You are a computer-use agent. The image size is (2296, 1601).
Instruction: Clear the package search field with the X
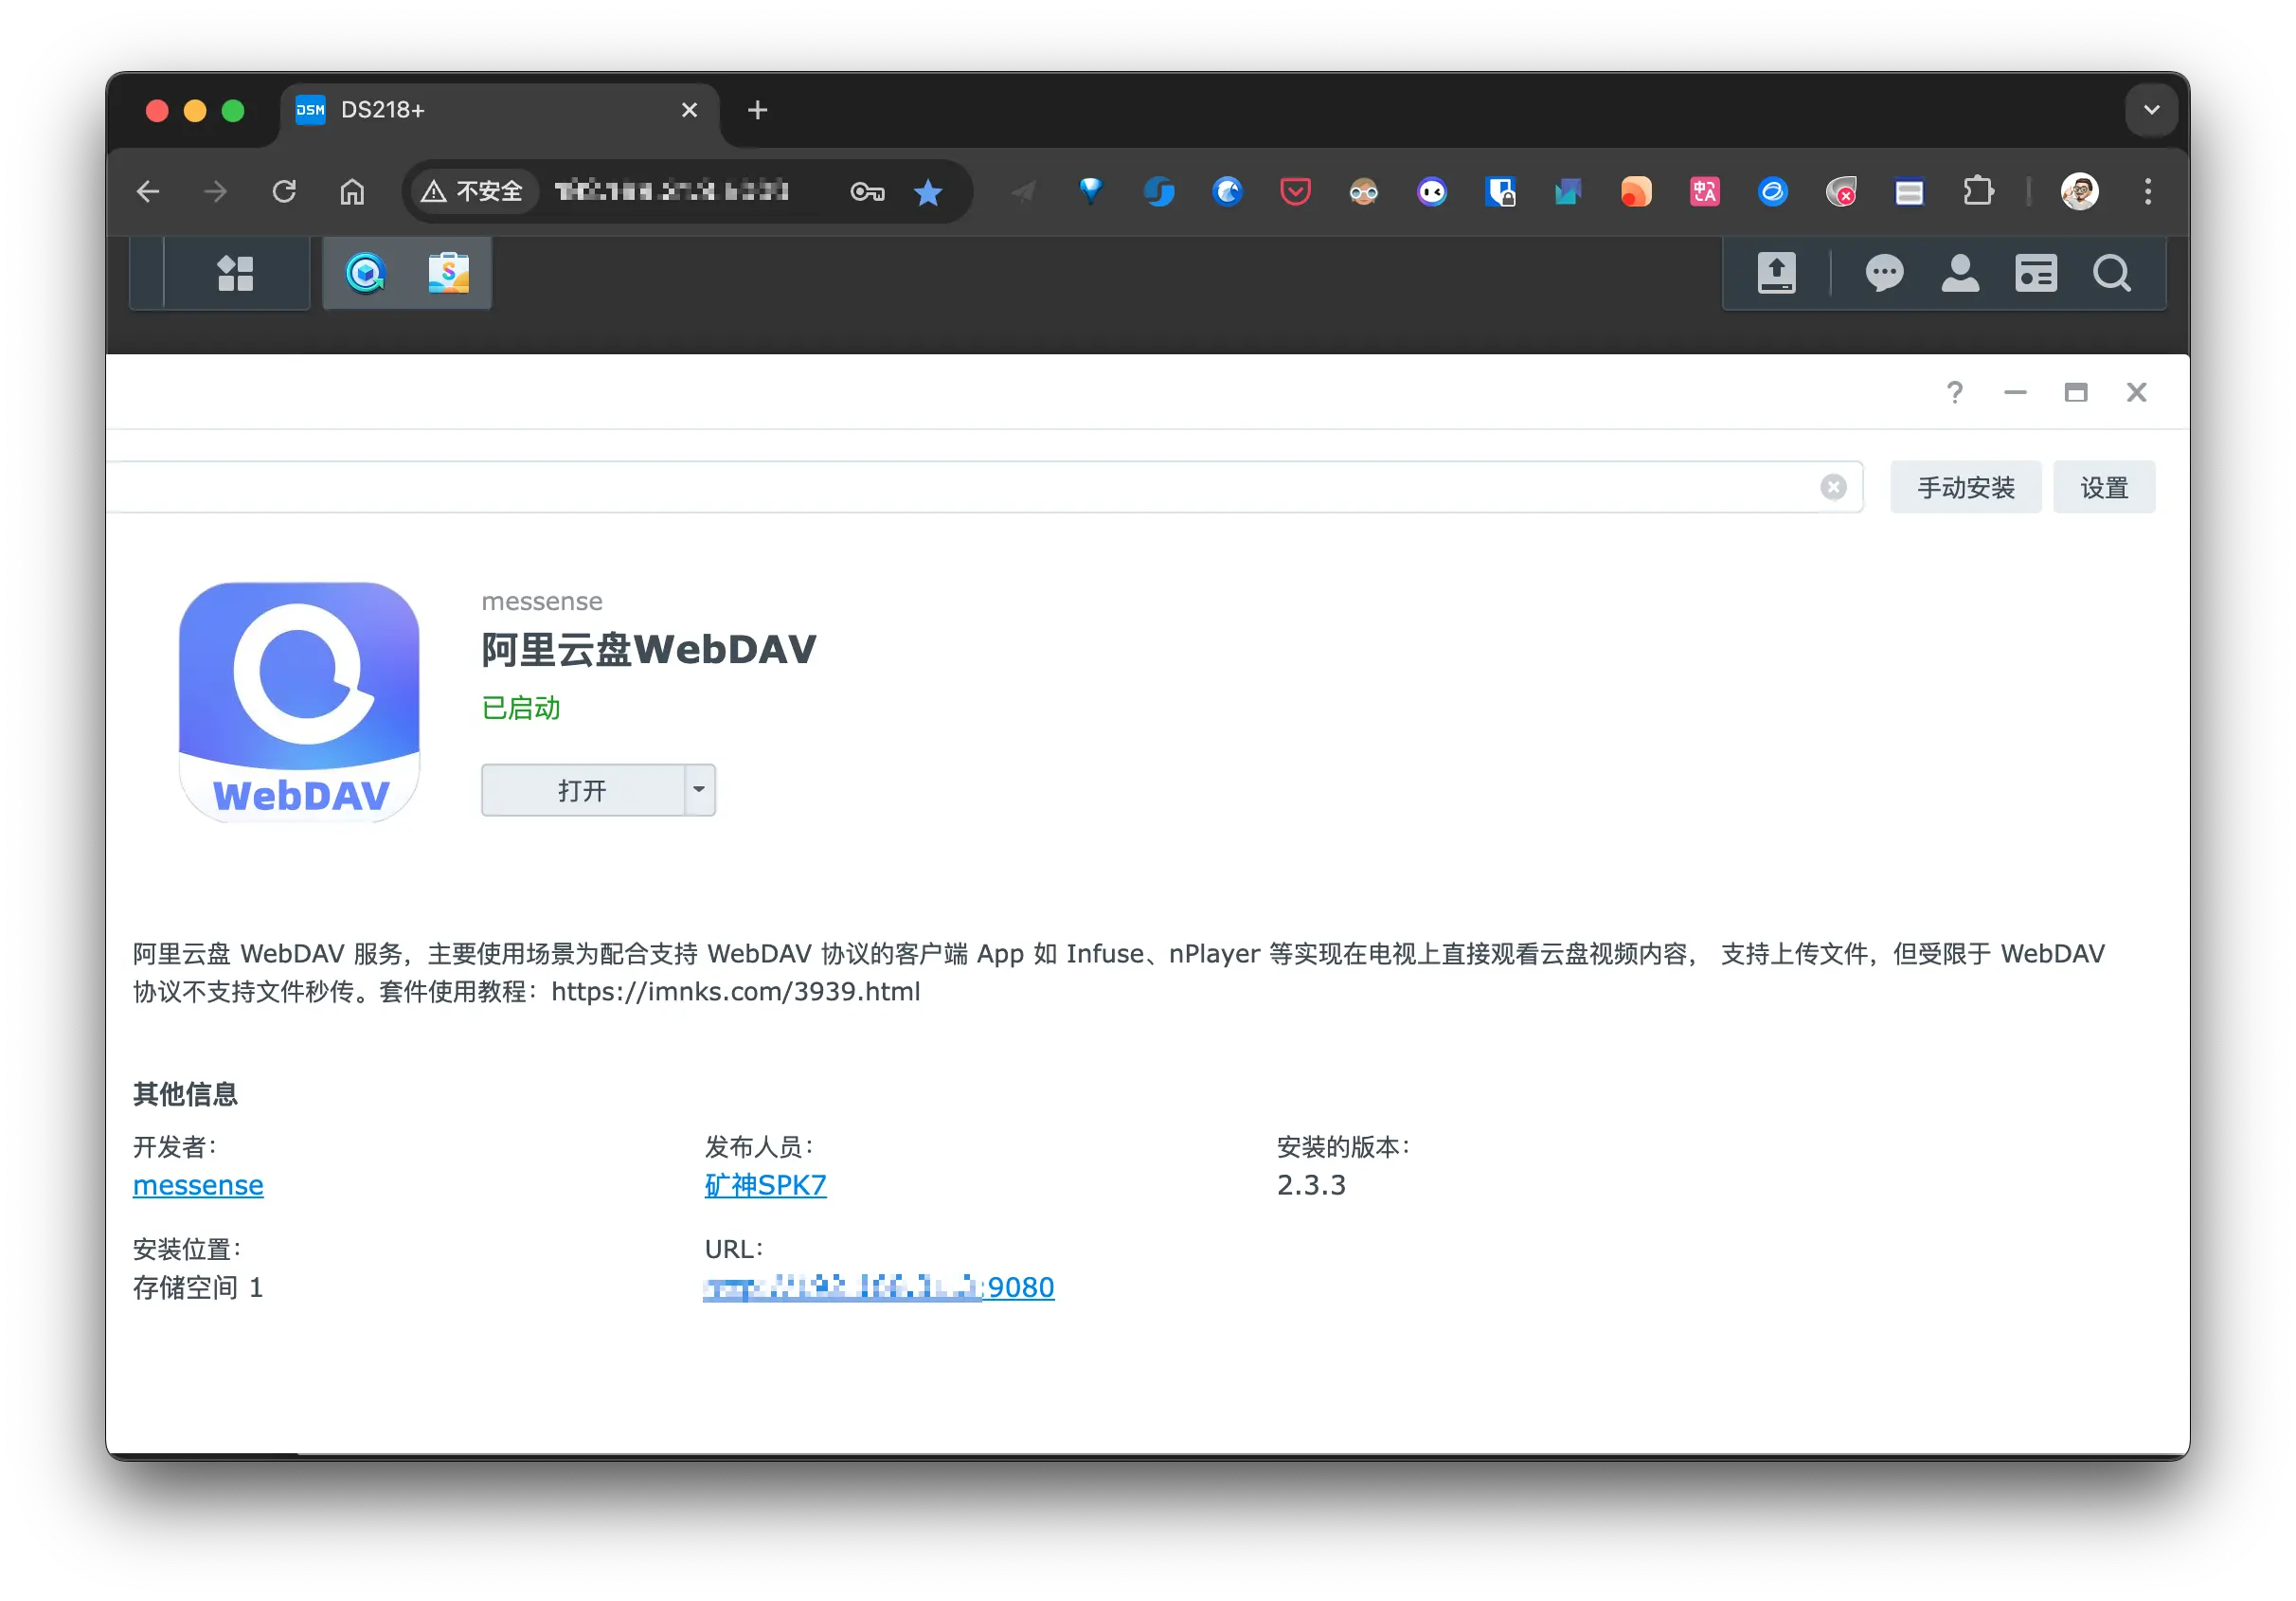[x=1833, y=487]
